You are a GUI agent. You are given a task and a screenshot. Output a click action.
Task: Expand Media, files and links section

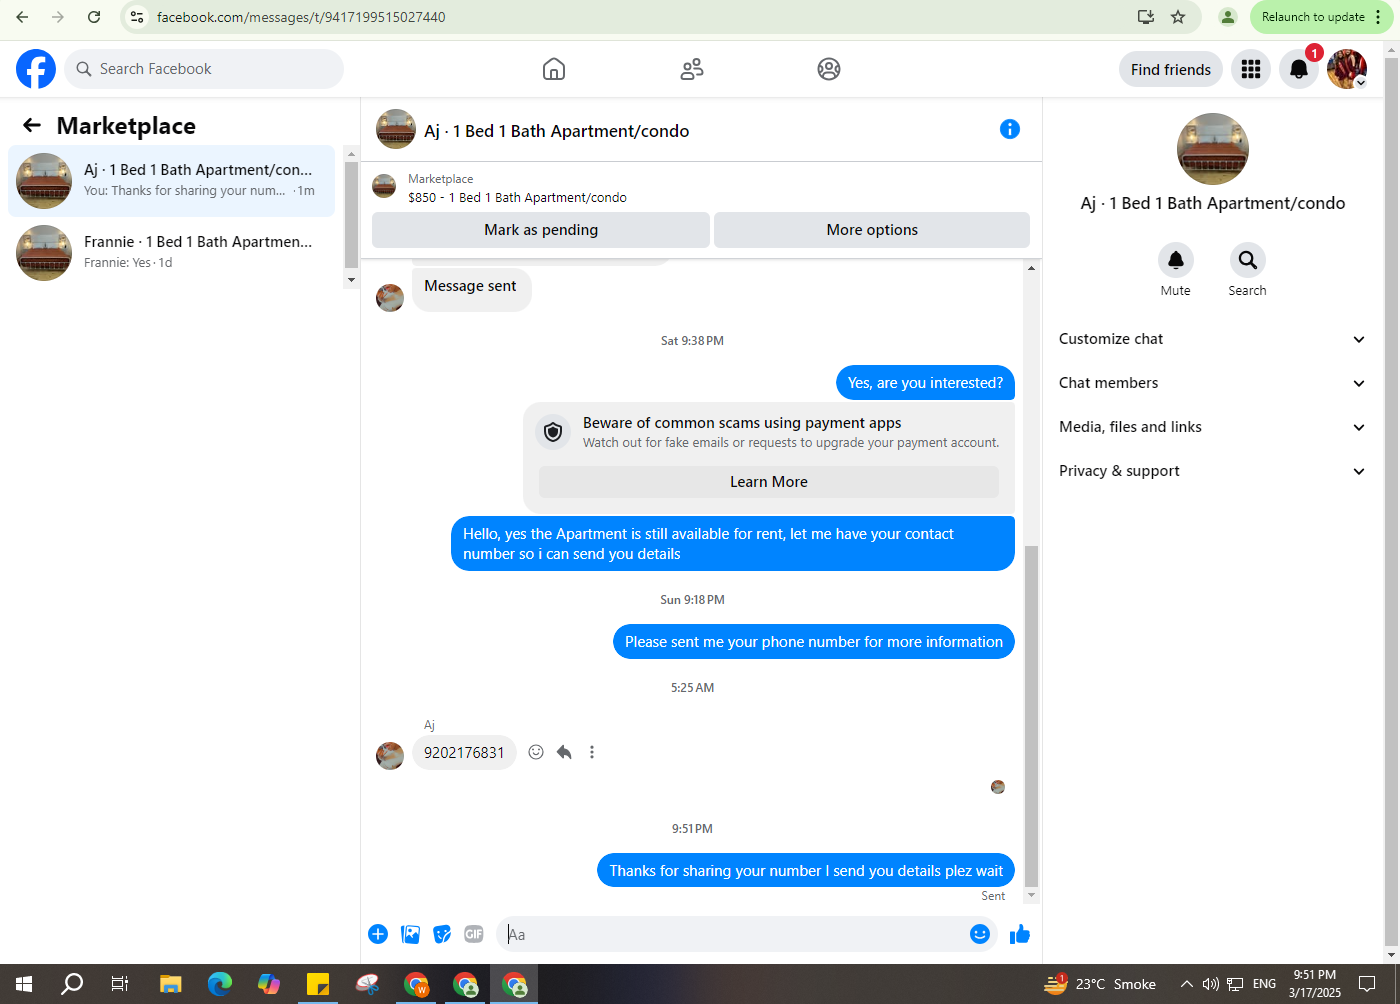click(x=1212, y=427)
